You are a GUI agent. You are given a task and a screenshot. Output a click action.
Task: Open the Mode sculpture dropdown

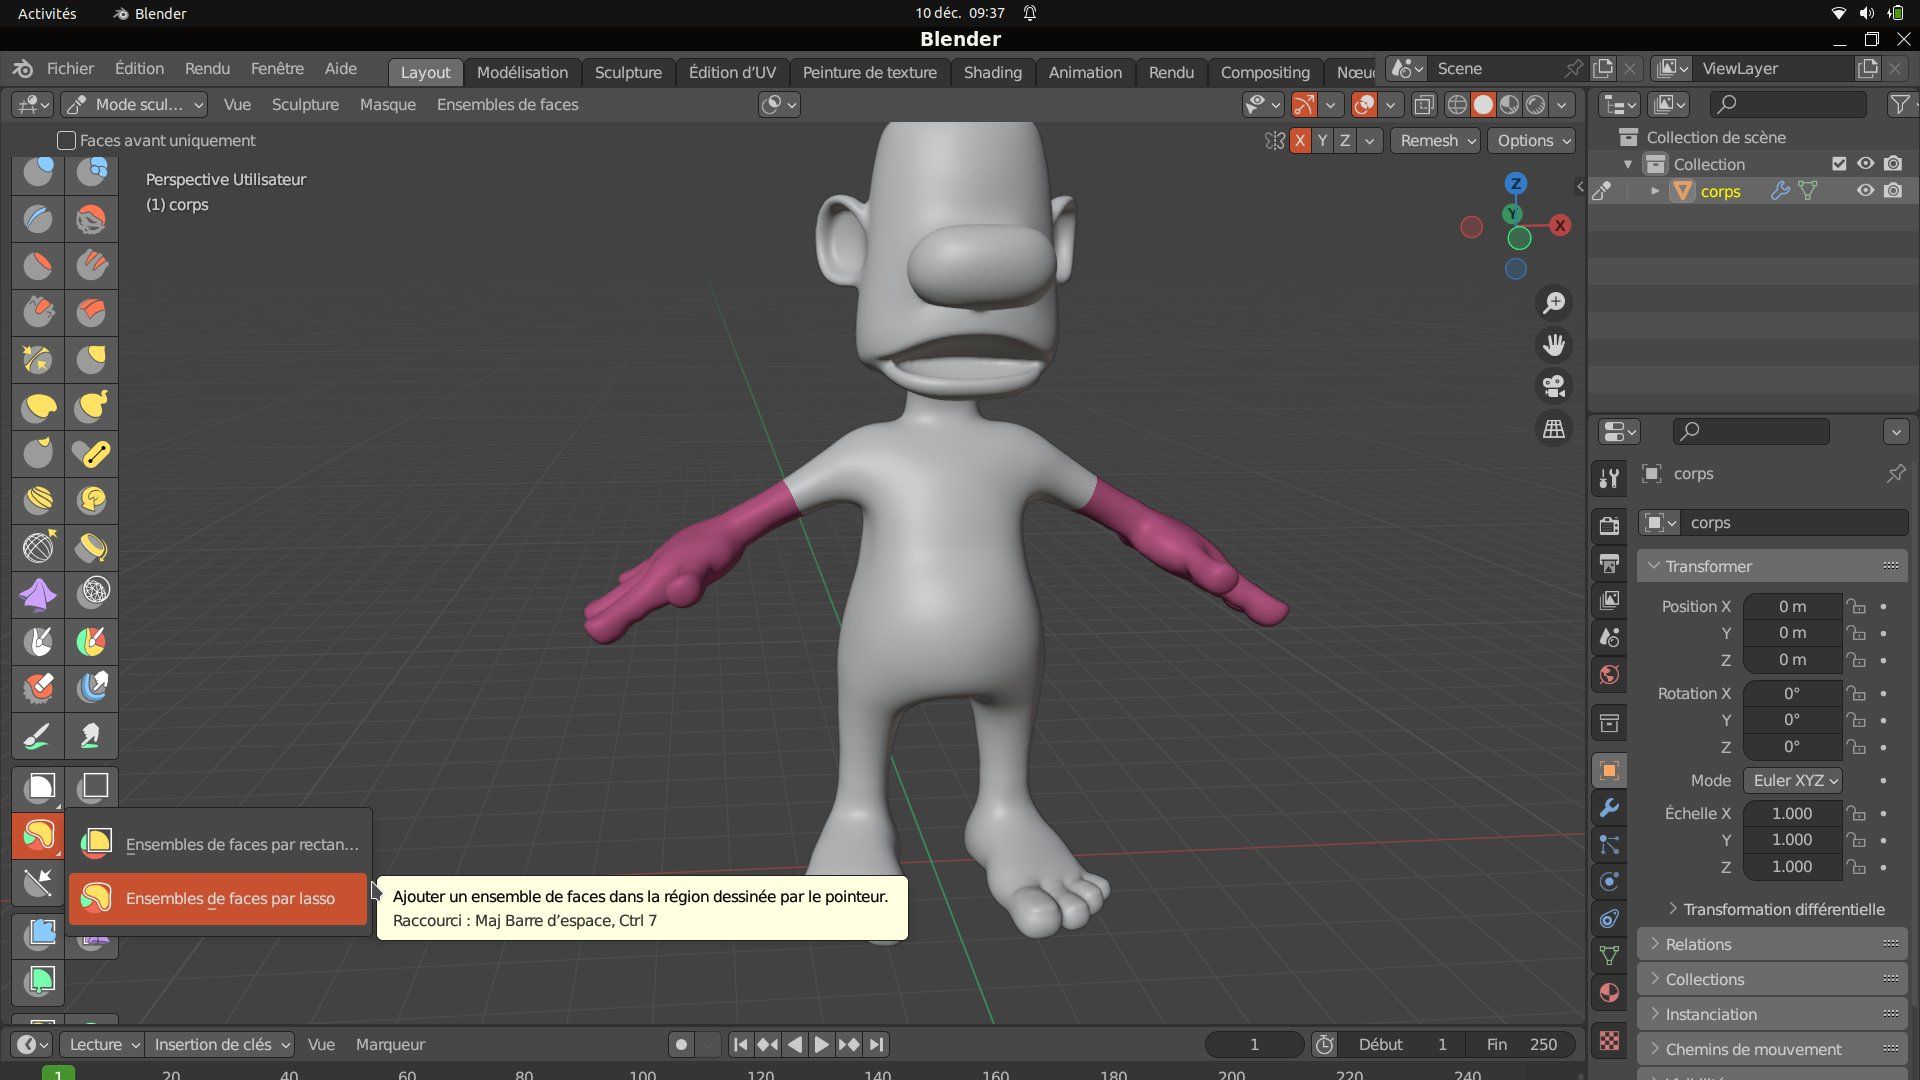point(134,104)
